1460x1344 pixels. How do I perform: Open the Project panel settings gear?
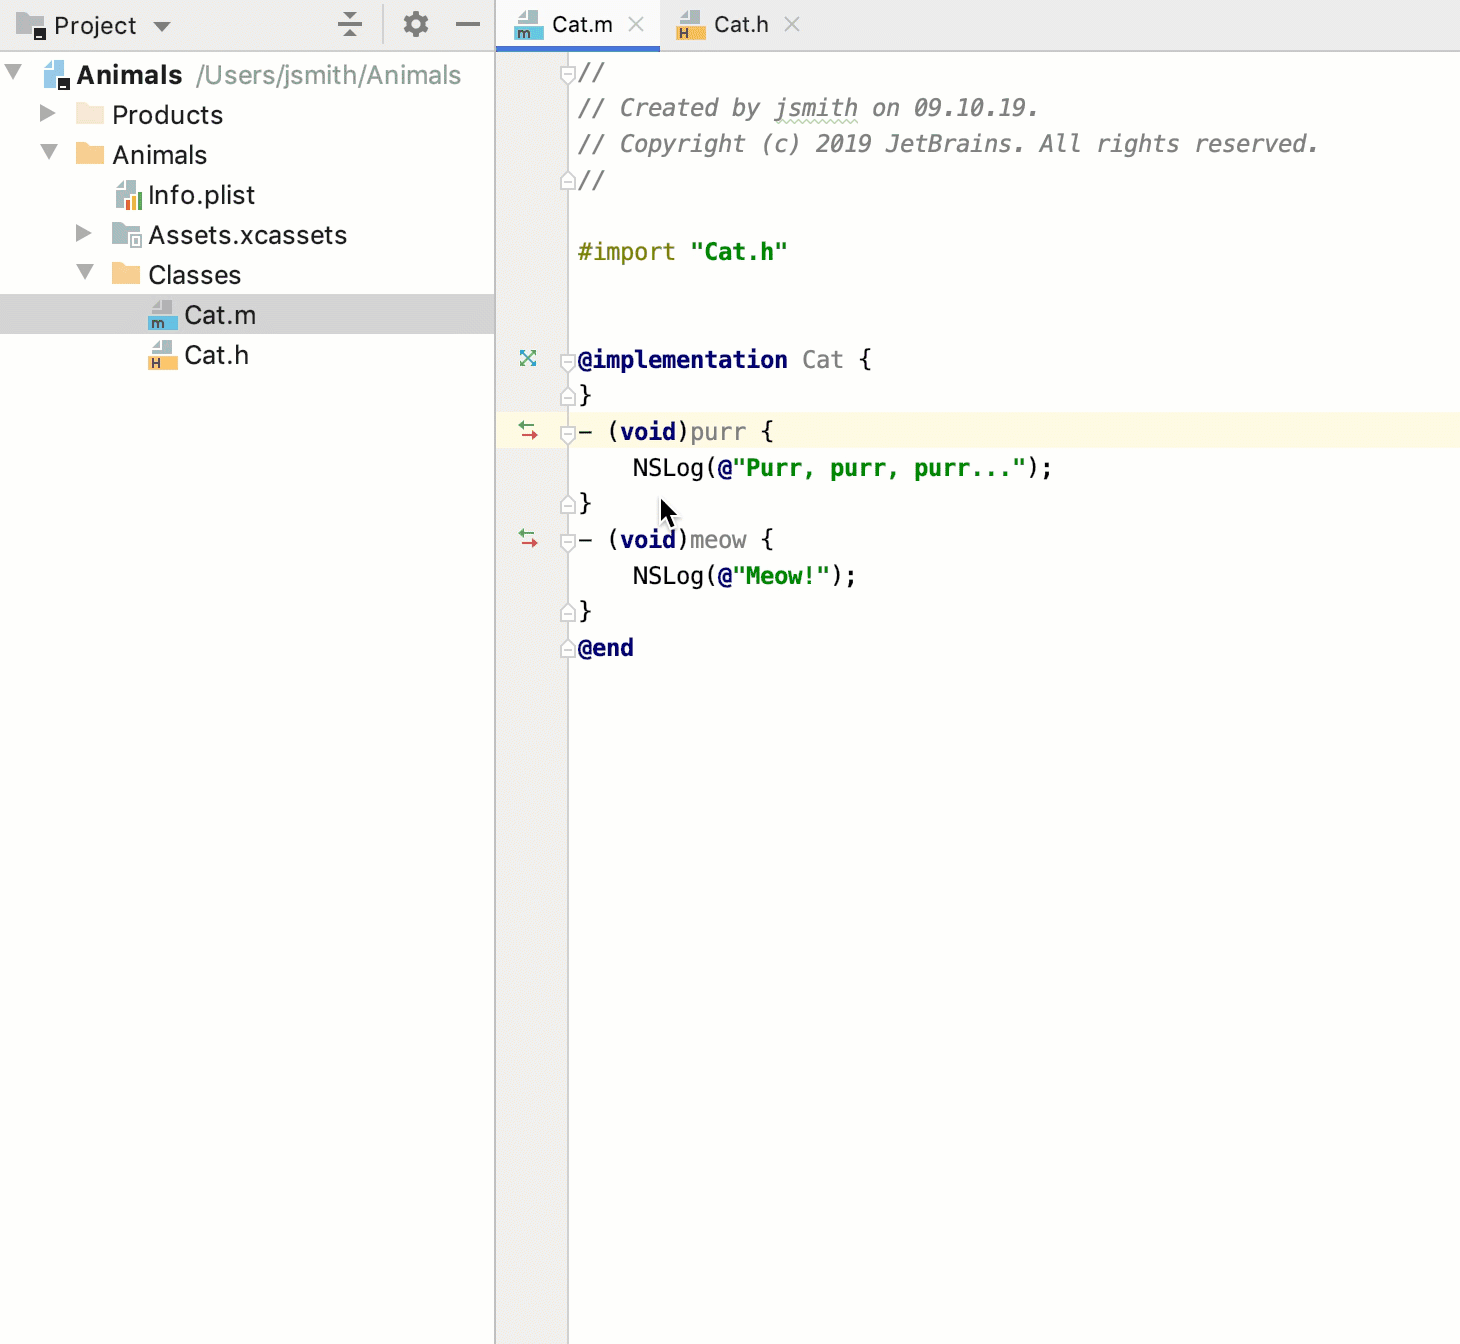coord(416,24)
